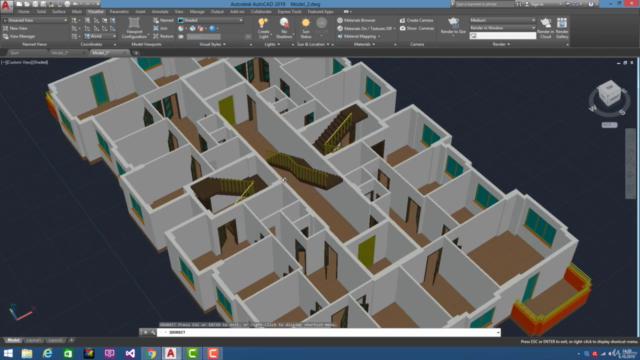The width and height of the screenshot is (640, 360).
Task: Click the Plot printer icon in quick access
Action: (67, 4)
